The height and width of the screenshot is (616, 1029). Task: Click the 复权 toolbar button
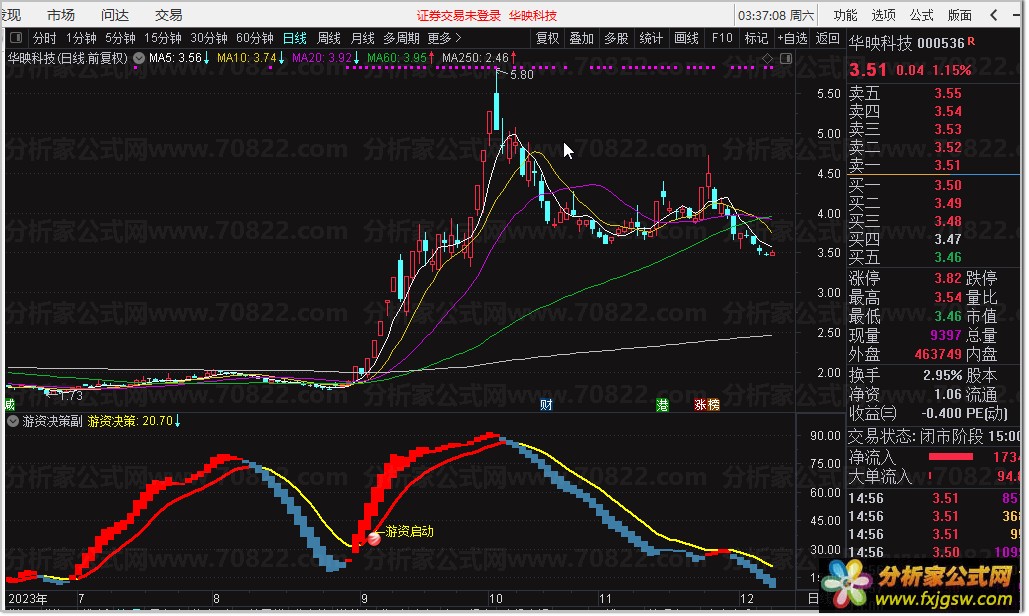[547, 38]
